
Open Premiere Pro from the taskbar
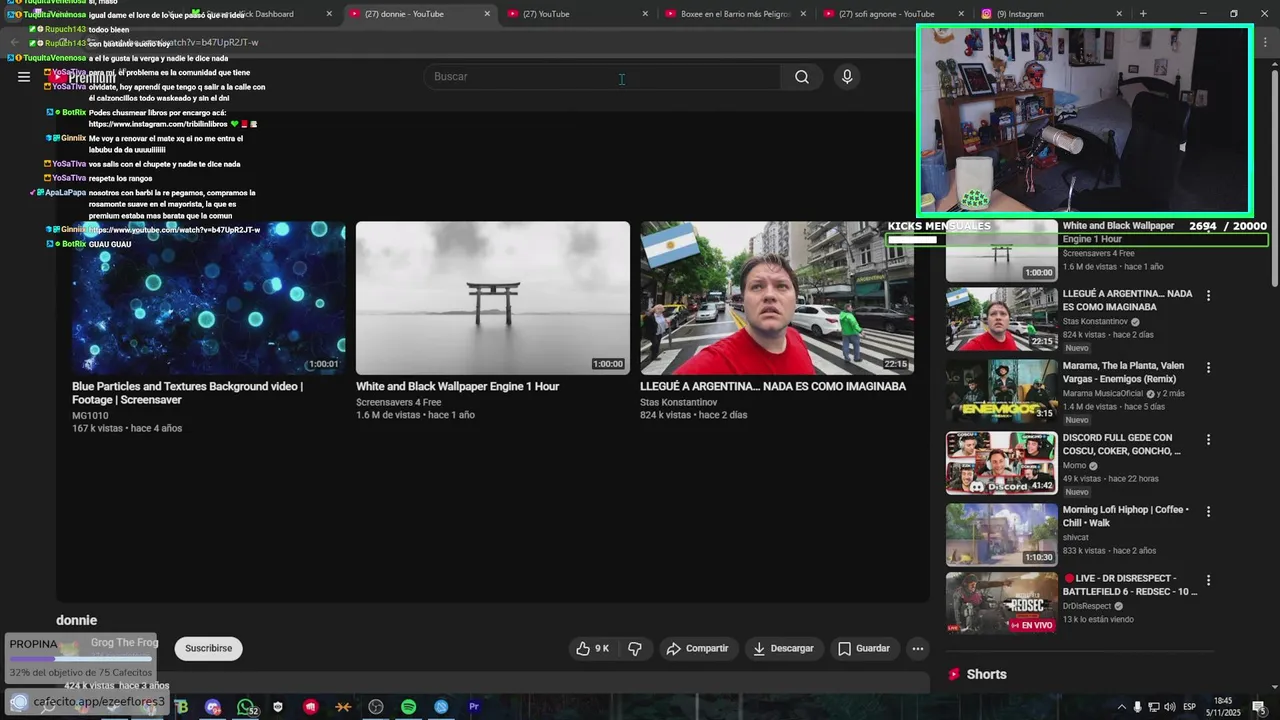(x=474, y=707)
